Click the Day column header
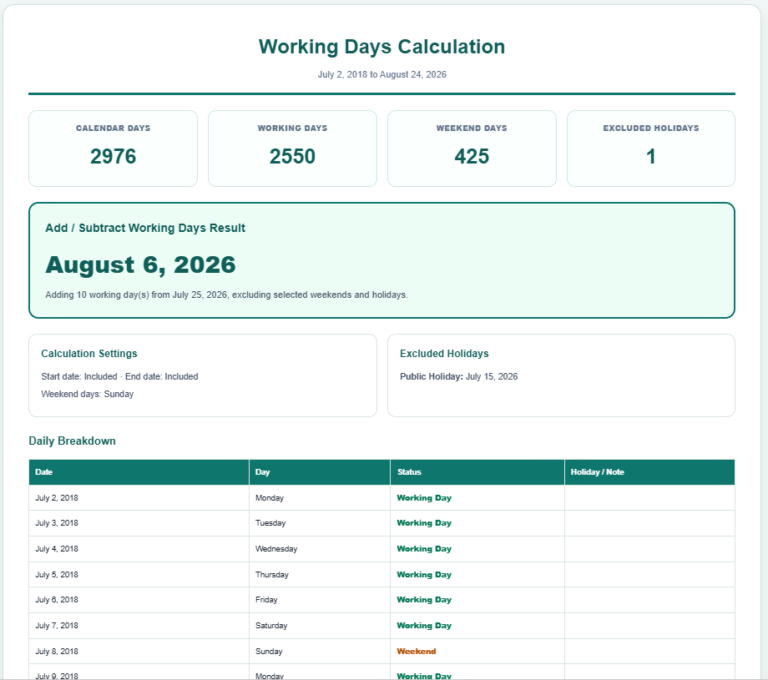 pyautogui.click(x=320, y=472)
